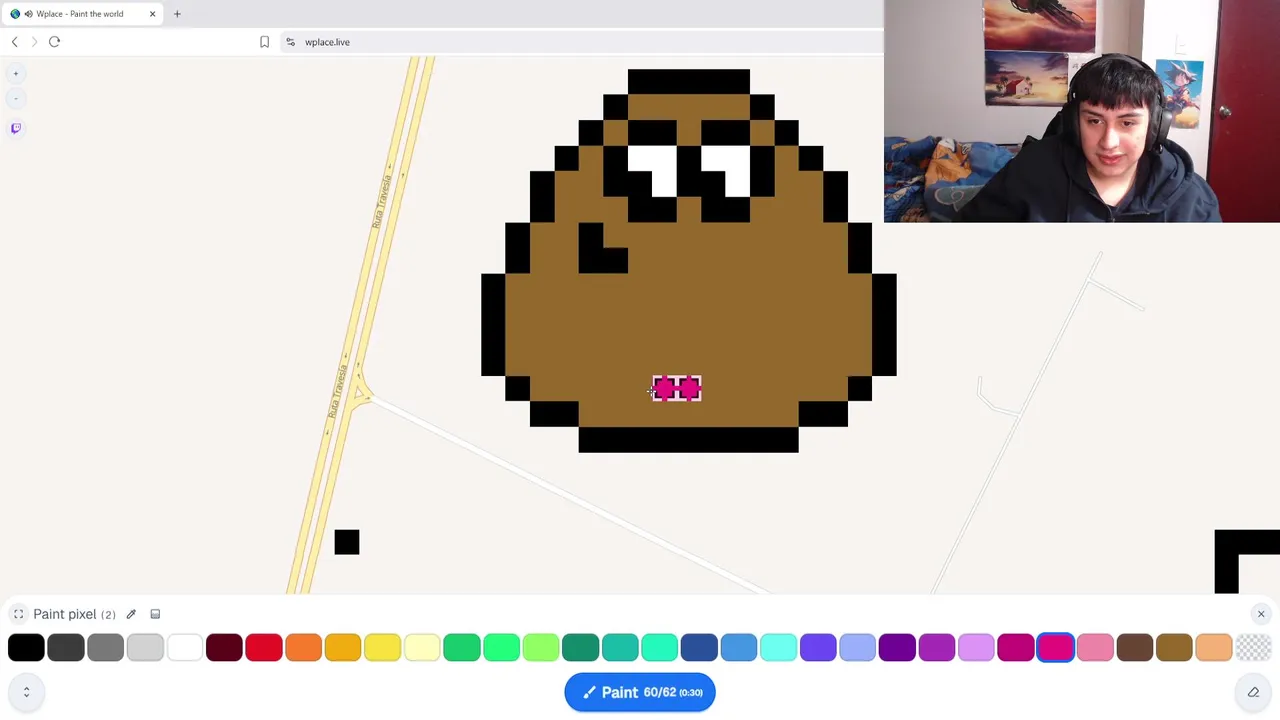Select the pale yellow color swatch

click(x=422, y=648)
